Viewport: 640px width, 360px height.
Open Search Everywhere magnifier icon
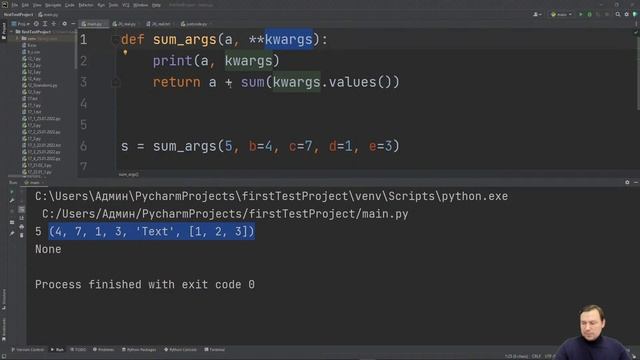click(618, 14)
